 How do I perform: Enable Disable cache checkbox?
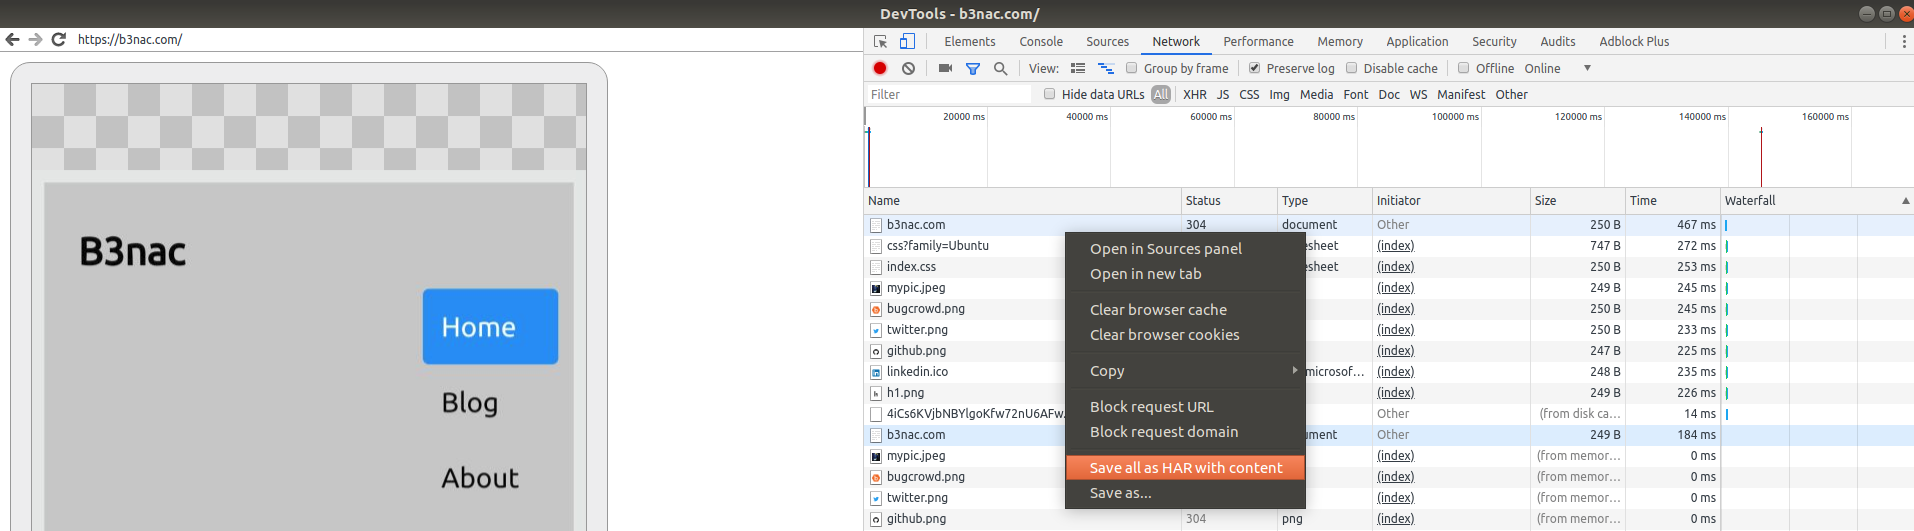(x=1351, y=68)
